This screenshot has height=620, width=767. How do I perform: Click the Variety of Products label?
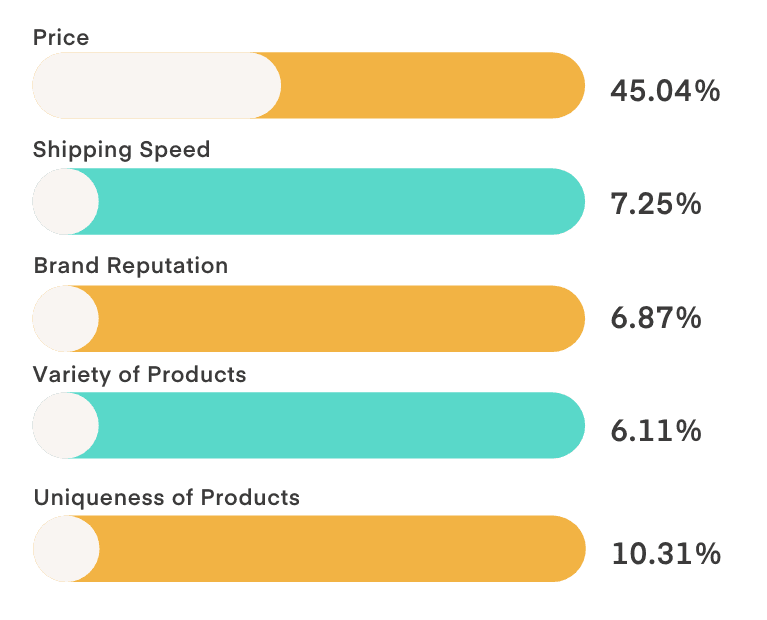click(x=139, y=375)
